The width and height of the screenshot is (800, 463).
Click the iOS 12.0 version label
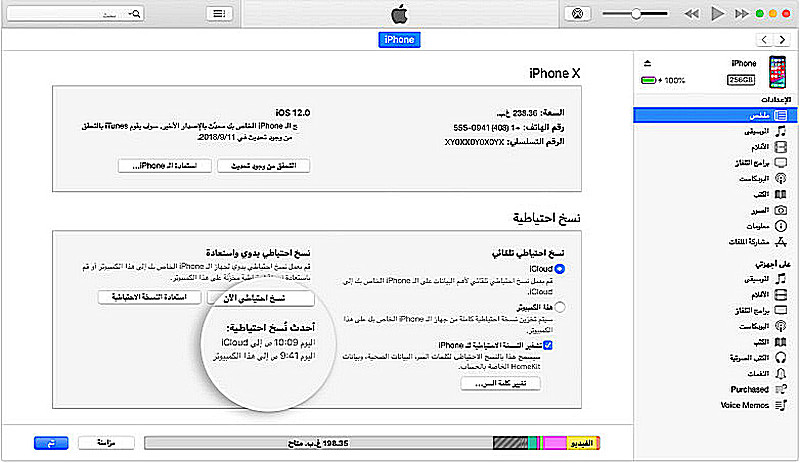pos(293,112)
